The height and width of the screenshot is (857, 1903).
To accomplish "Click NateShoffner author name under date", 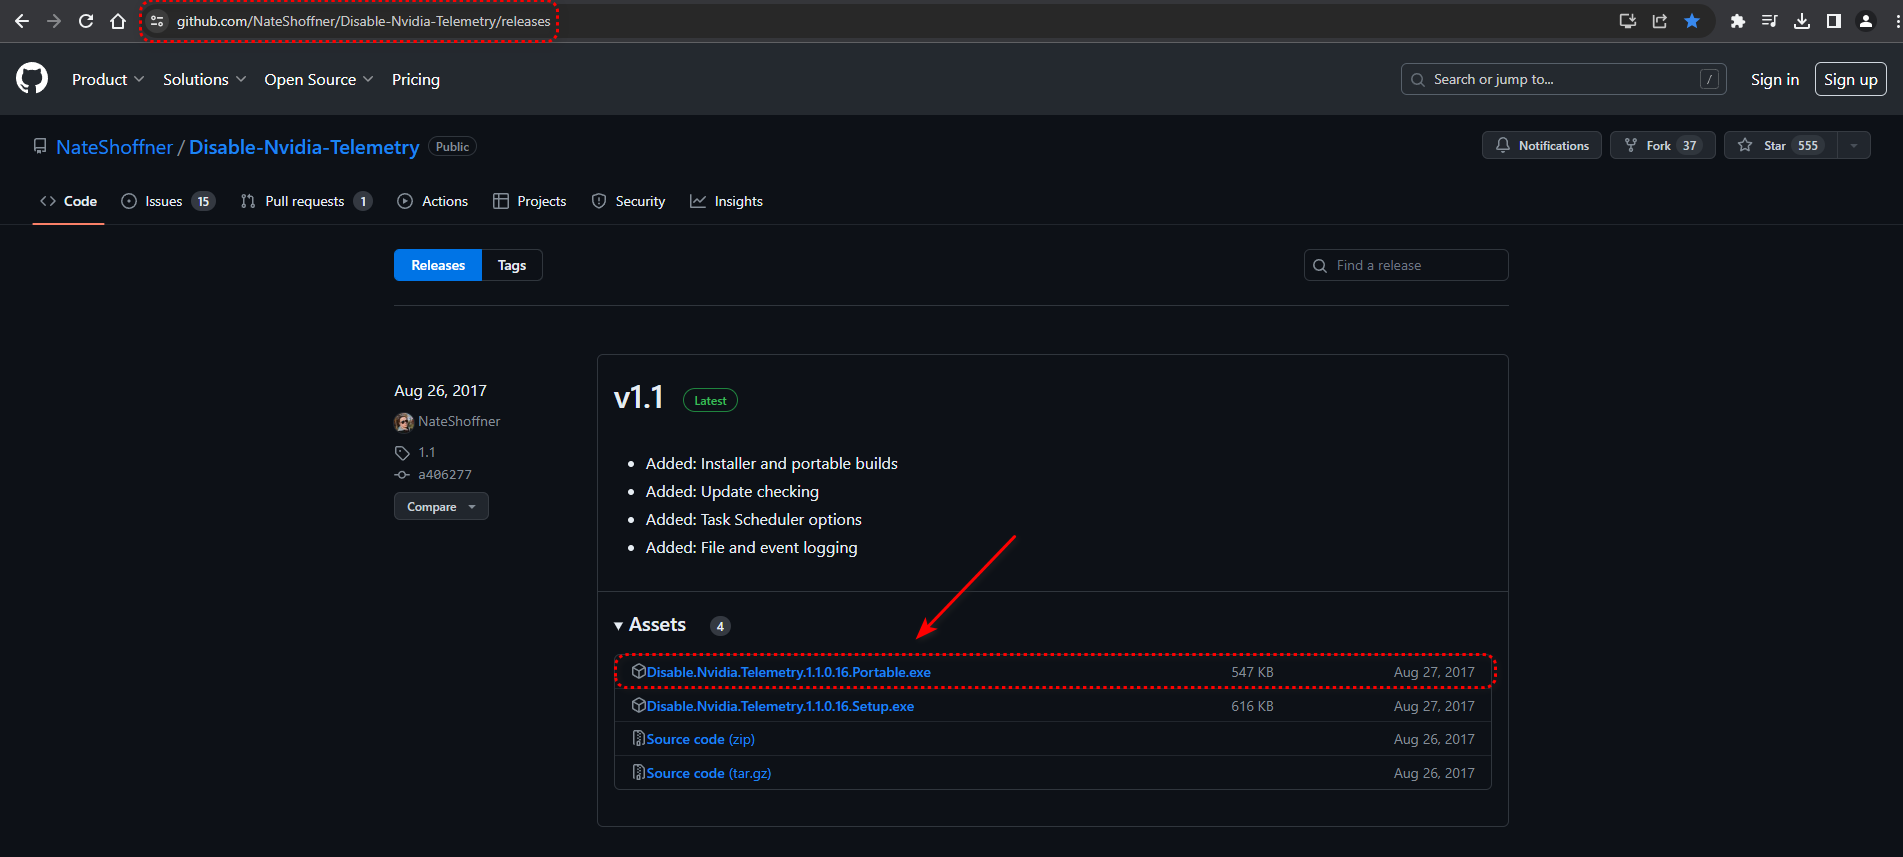I will pyautogui.click(x=459, y=422).
